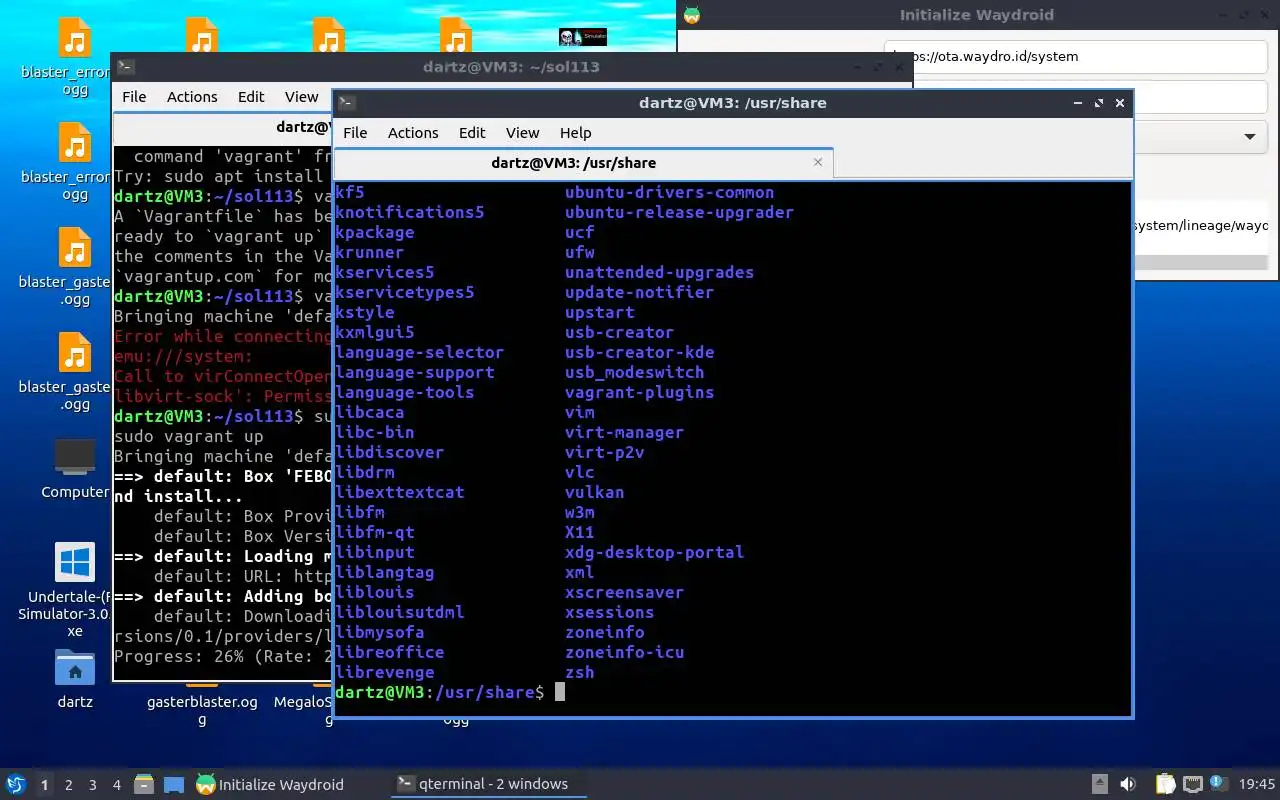Click the 'usb-creator-kde' directory name
The width and height of the screenshot is (1280, 800).
coord(639,352)
